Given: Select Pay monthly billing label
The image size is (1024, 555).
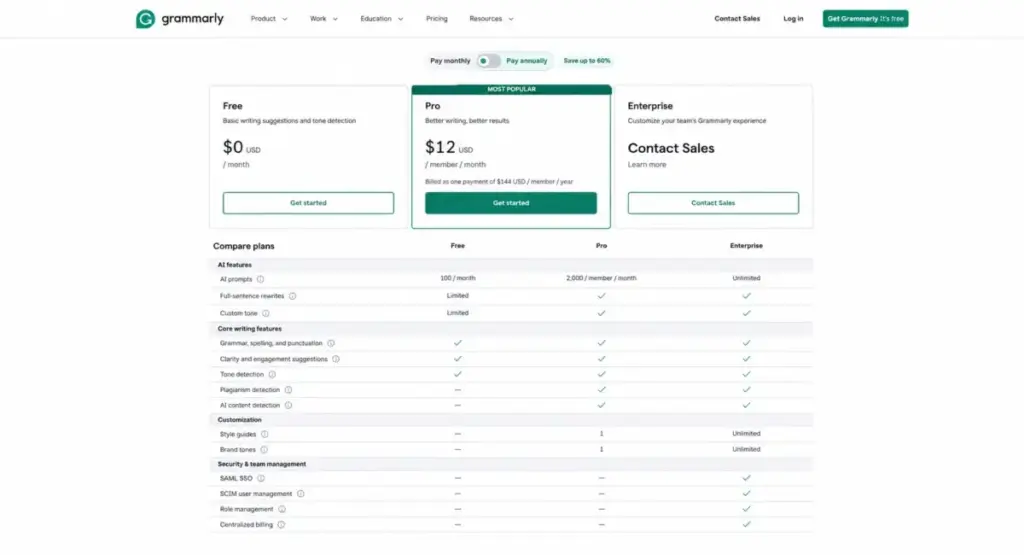Looking at the screenshot, I should click(x=450, y=61).
